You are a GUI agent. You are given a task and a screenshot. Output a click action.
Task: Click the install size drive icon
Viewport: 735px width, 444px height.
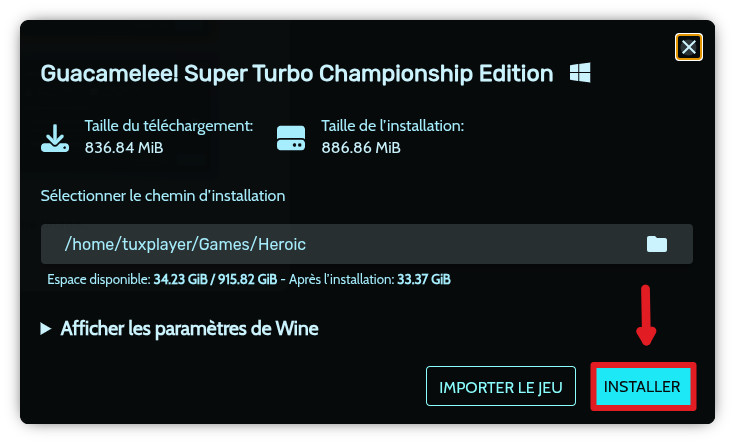(x=290, y=137)
